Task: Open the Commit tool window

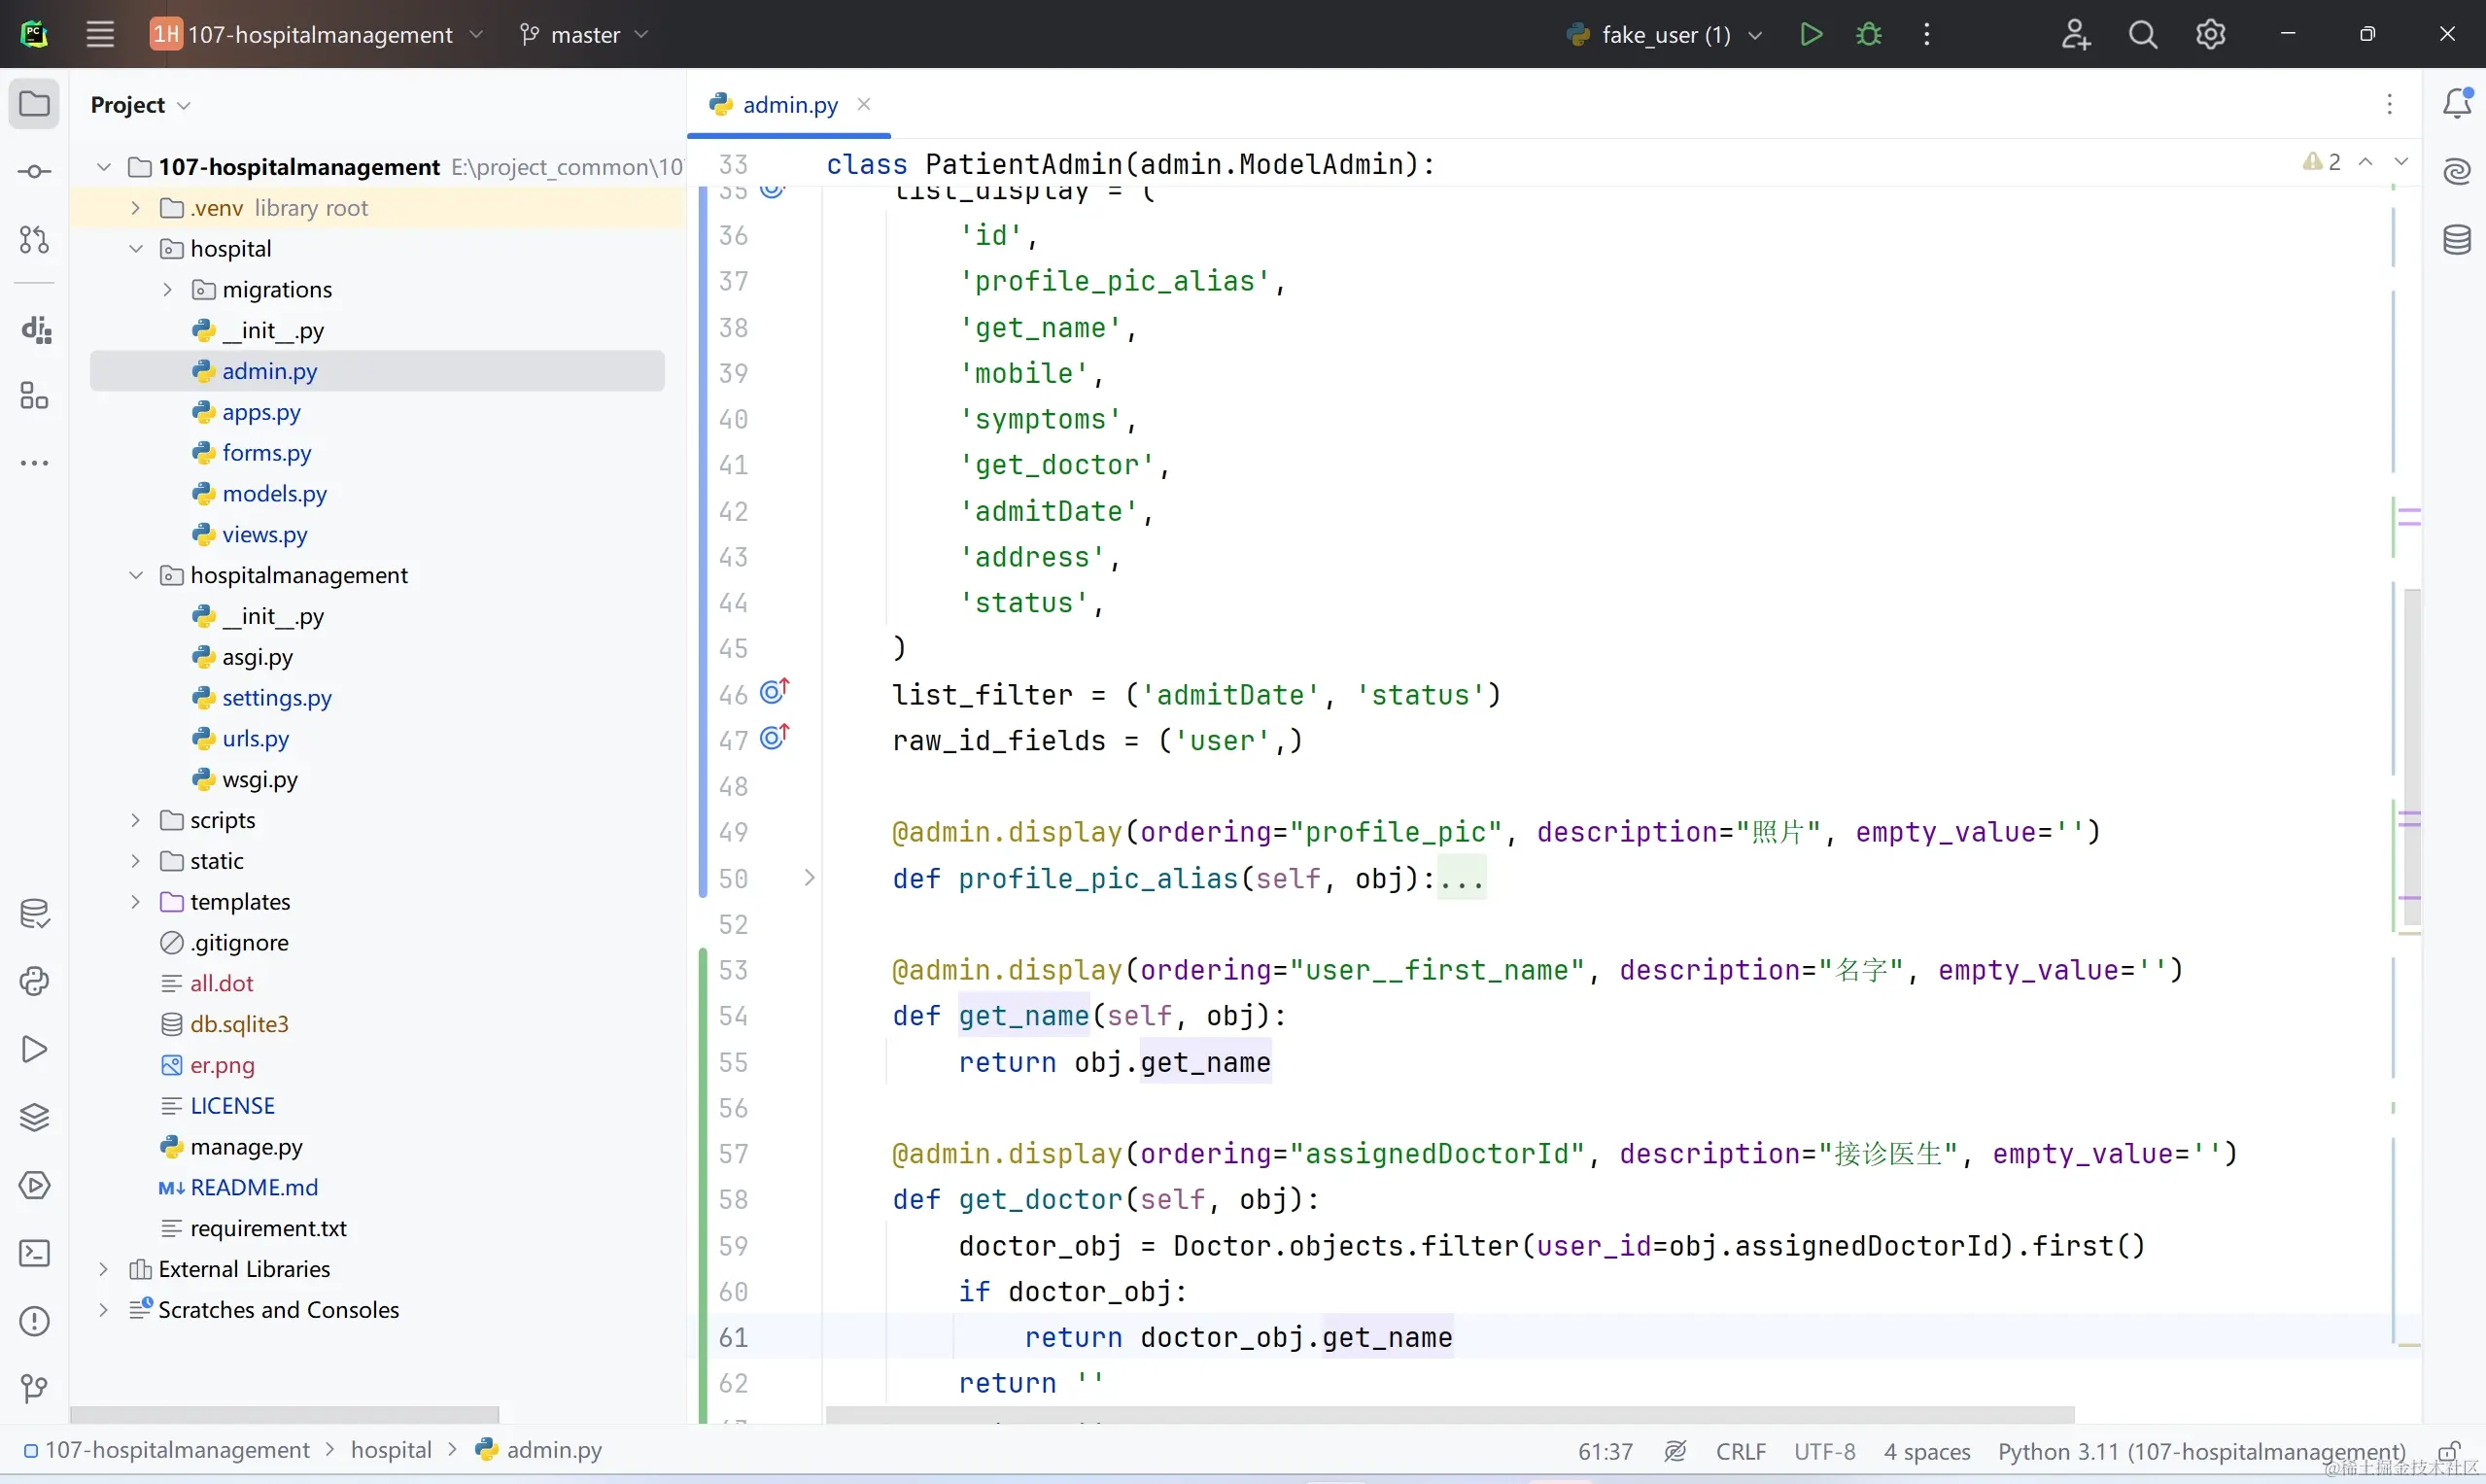Action: pos(34,172)
